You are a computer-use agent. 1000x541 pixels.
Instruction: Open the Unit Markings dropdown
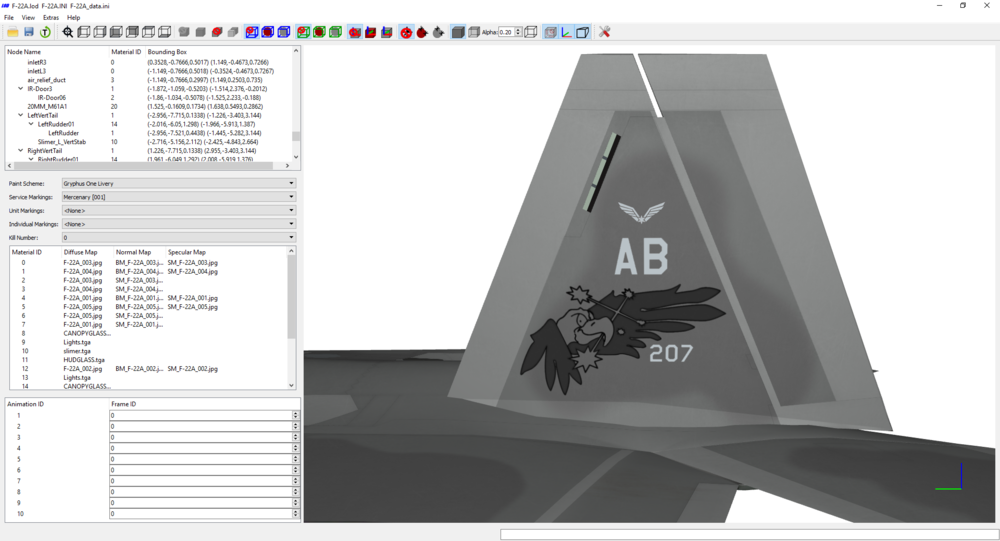pos(179,211)
